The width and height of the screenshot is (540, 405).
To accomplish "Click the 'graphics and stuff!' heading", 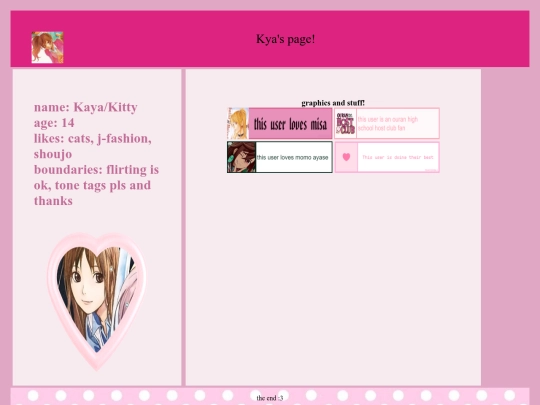I will coord(333,103).
